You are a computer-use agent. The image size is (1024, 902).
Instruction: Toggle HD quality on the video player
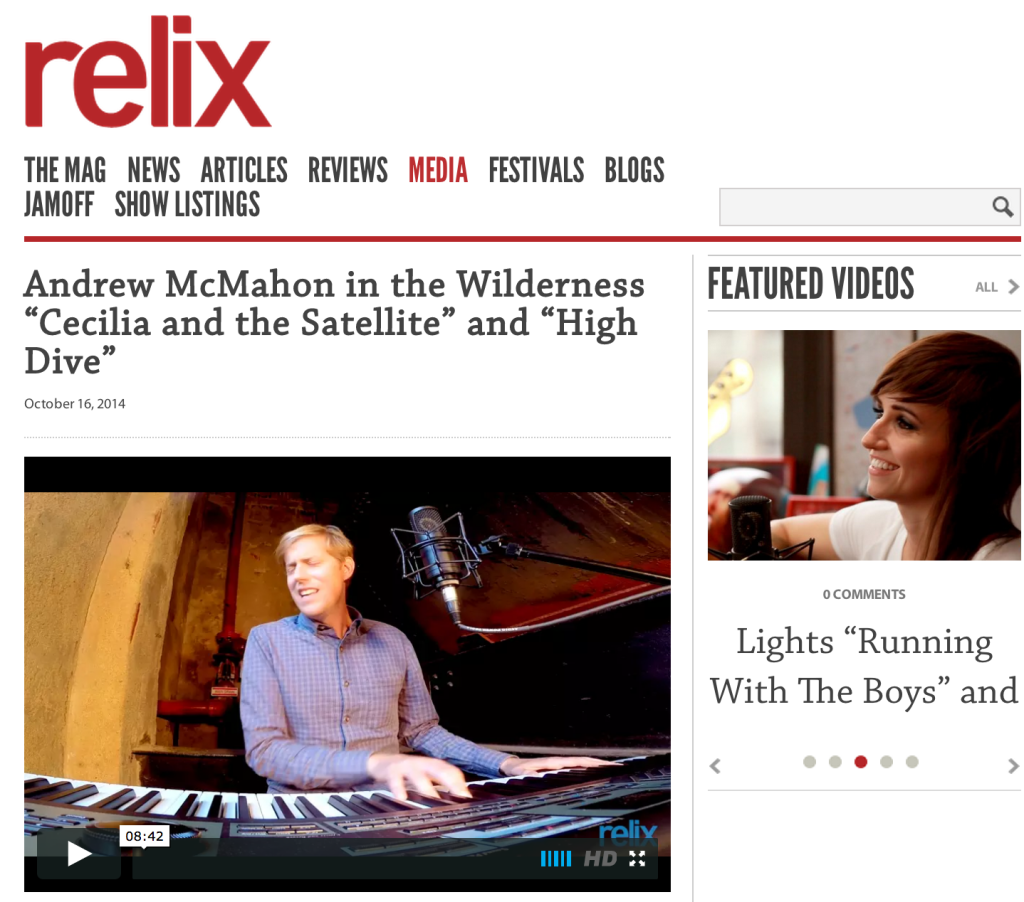click(600, 859)
